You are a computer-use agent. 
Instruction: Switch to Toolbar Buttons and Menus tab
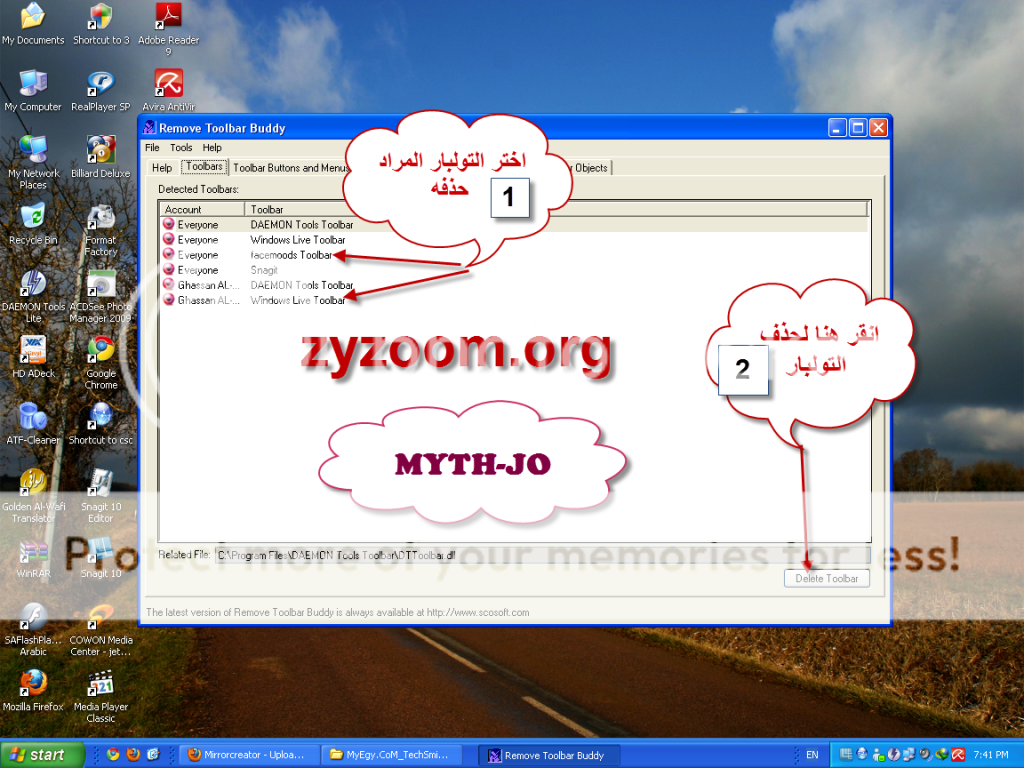tap(291, 168)
